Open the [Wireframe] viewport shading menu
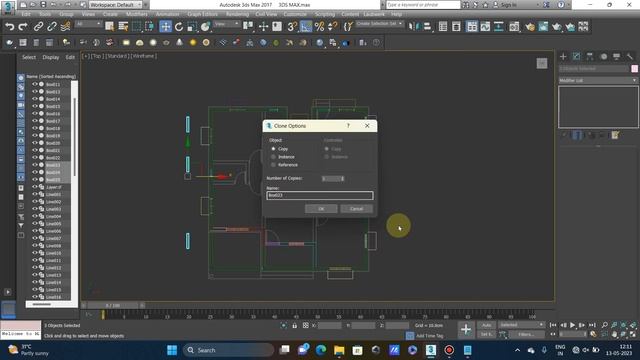Screen dimensions: 640x360 click(x=144, y=56)
